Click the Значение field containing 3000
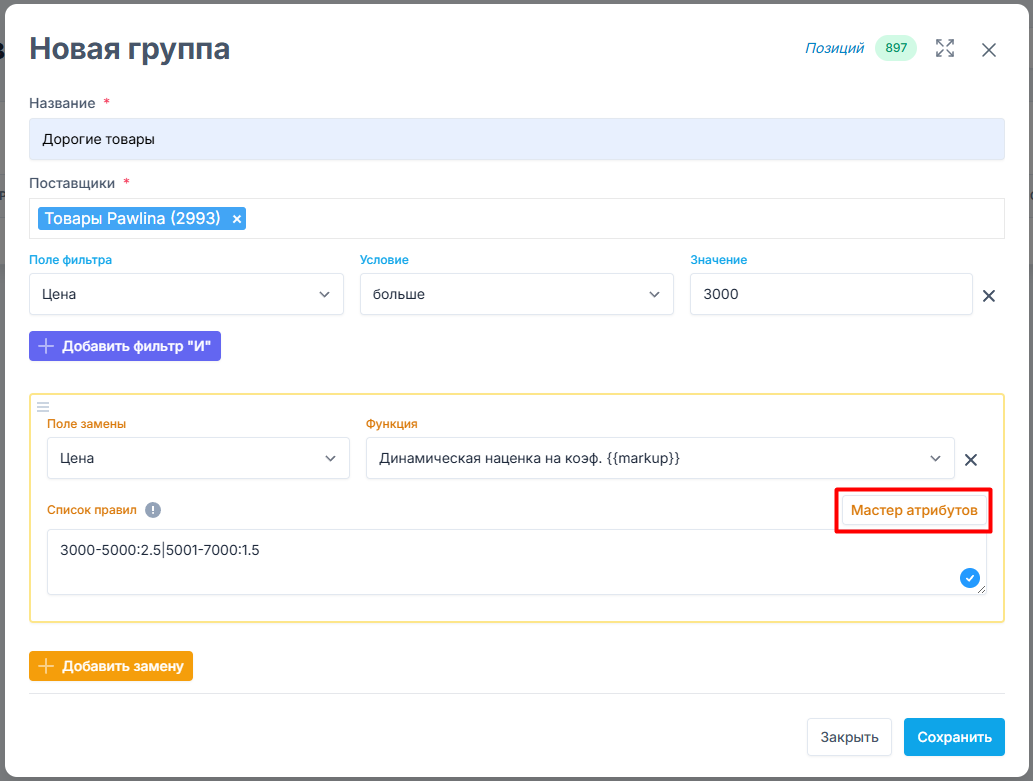The height and width of the screenshot is (781, 1033). [830, 294]
